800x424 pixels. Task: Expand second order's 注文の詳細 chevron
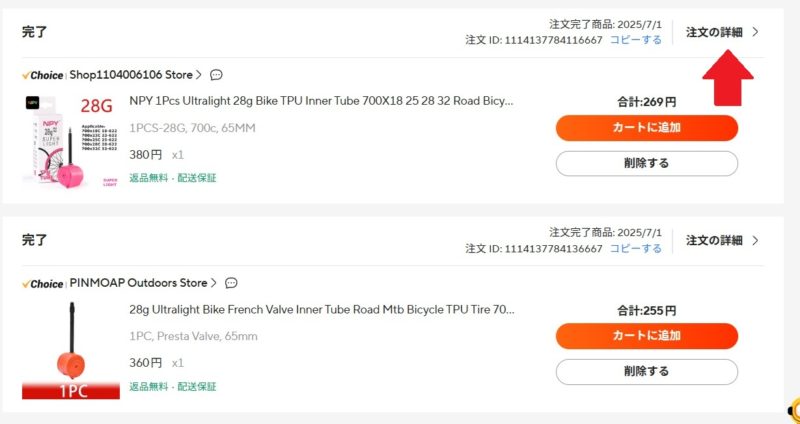(755, 240)
